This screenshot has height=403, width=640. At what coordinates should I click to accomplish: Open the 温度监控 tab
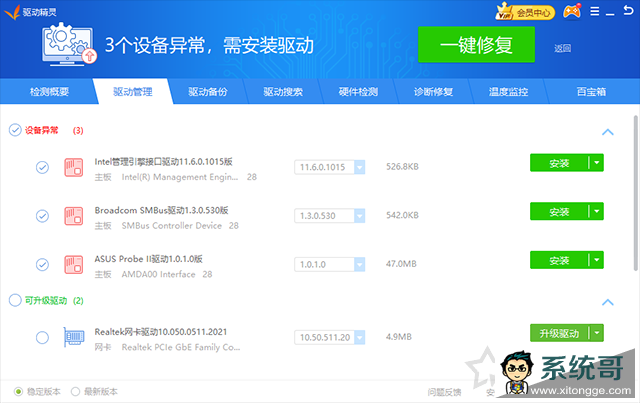[x=508, y=91]
